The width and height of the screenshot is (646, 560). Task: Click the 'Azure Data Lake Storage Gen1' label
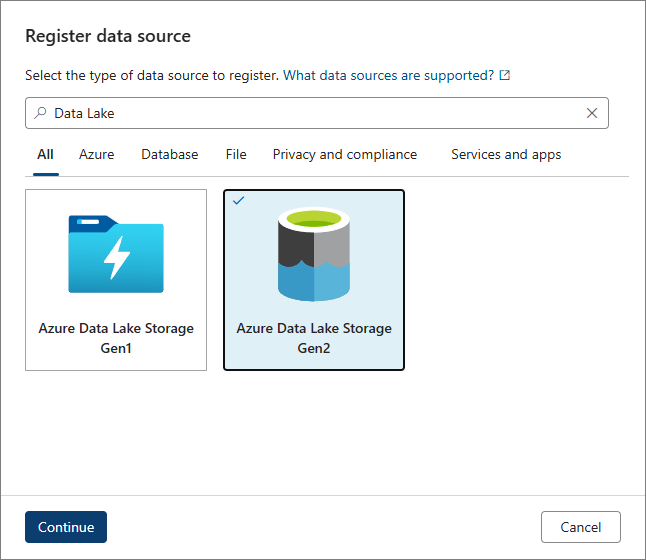pos(116,338)
